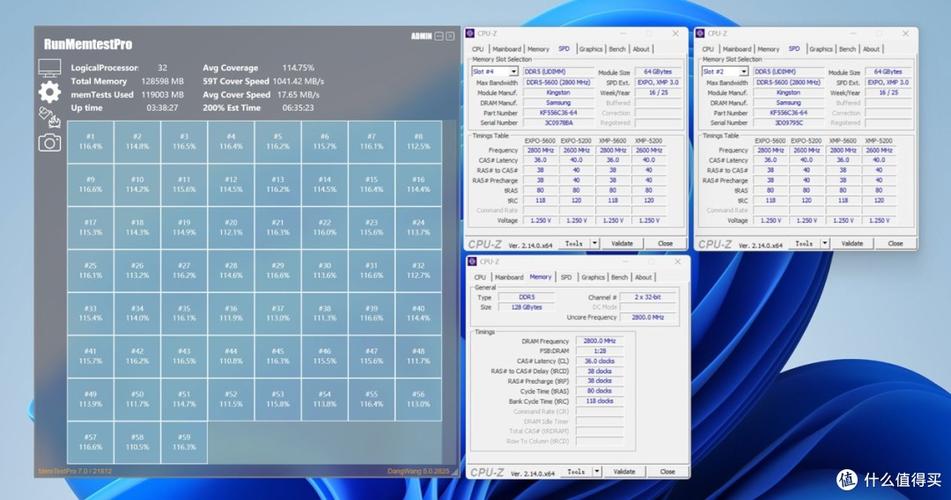
Task: Click the Size field showing 128 GBytes
Action: 528,308
